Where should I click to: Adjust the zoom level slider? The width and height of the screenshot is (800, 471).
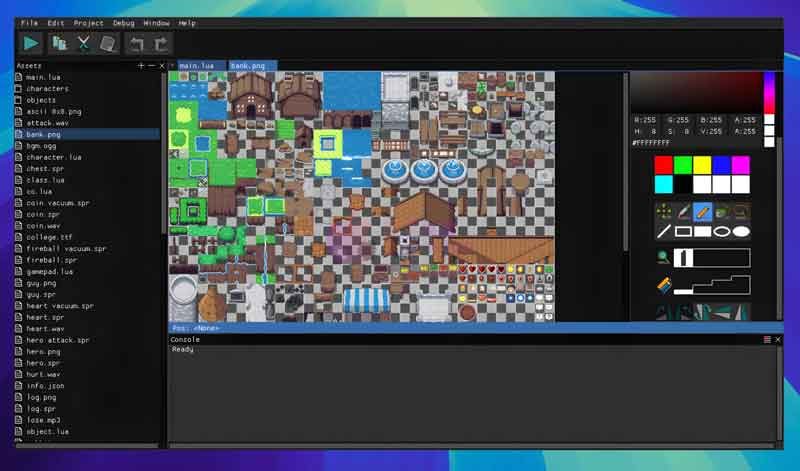[712, 258]
